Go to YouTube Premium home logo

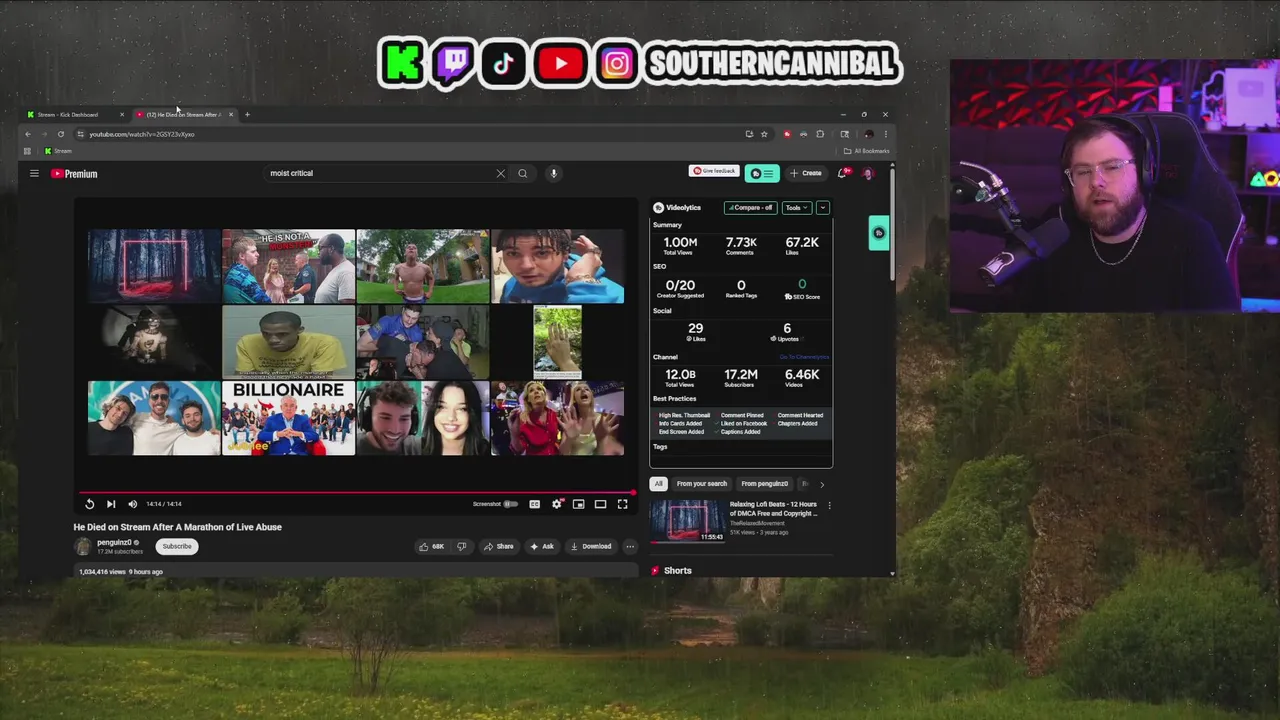pyautogui.click(x=74, y=174)
